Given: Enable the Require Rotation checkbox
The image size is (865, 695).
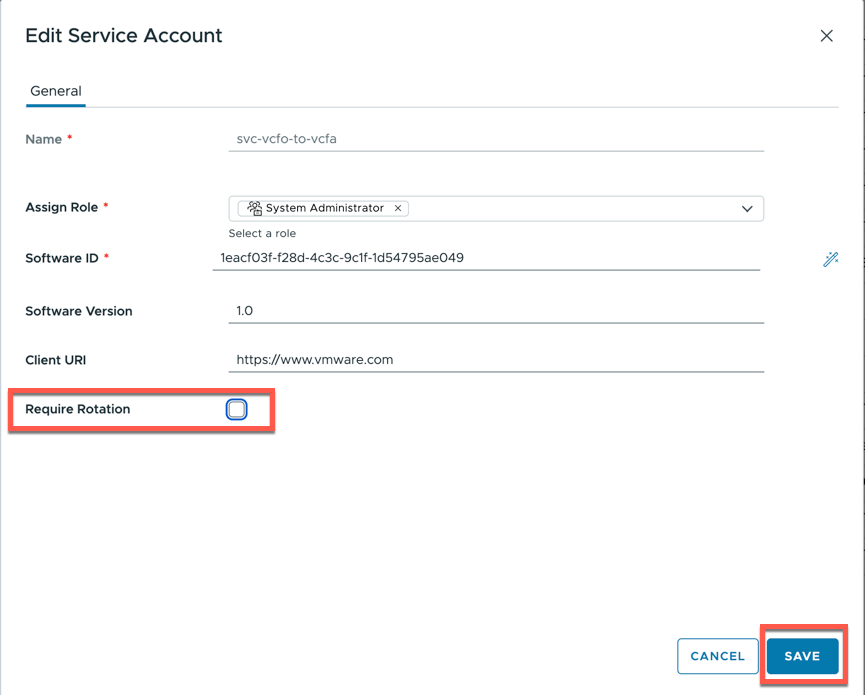Looking at the screenshot, I should click(x=237, y=410).
